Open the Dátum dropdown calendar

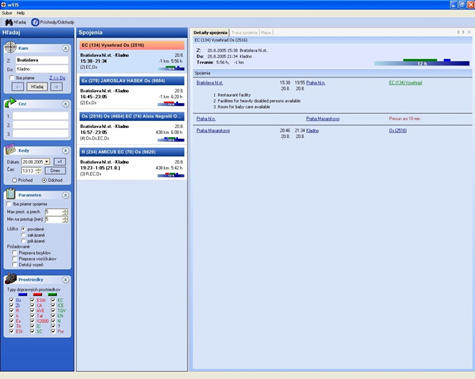(47, 162)
